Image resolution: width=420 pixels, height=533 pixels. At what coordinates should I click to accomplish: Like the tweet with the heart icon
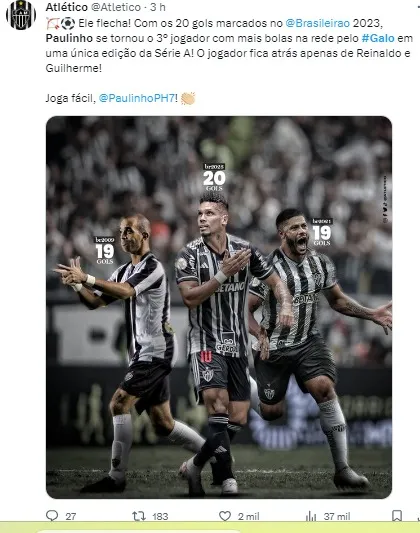pyautogui.click(x=225, y=516)
